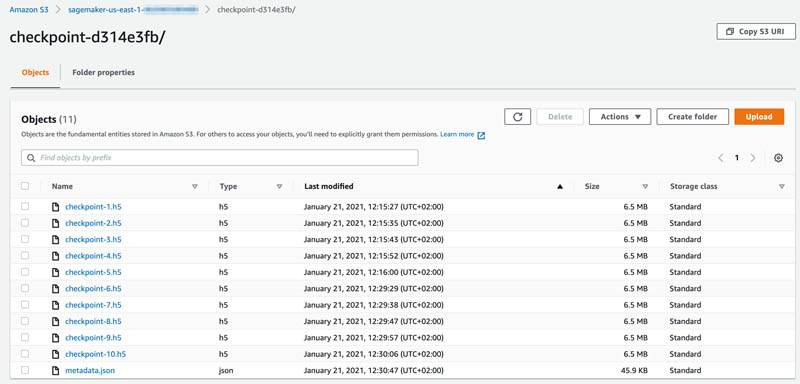This screenshot has width=800, height=384.
Task: Go to previous page arrow in pagination
Action: point(720,158)
